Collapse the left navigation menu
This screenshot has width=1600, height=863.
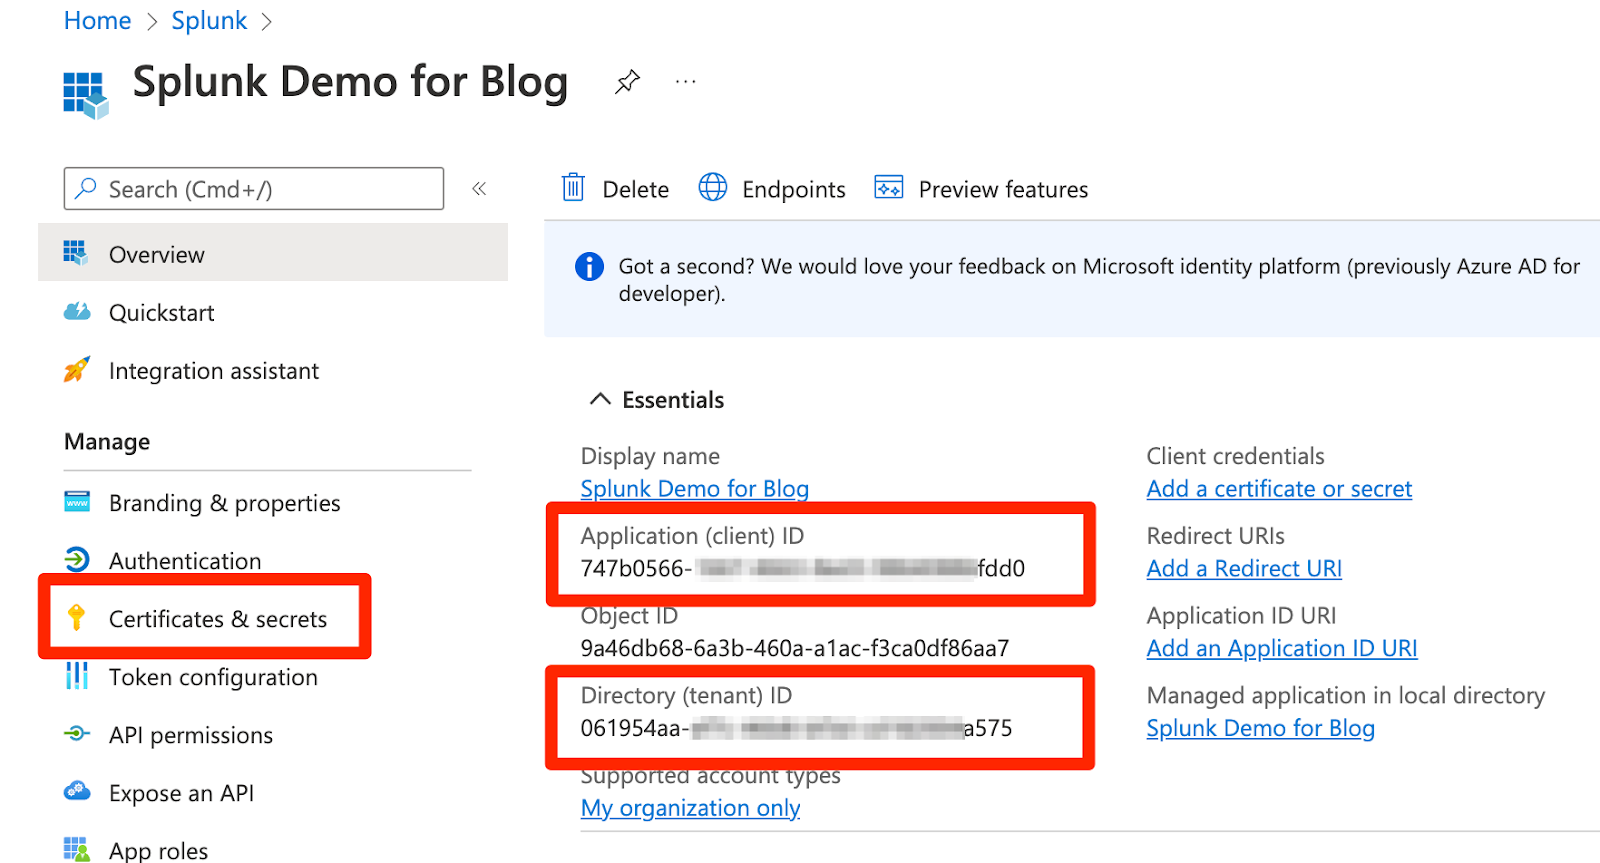479,188
